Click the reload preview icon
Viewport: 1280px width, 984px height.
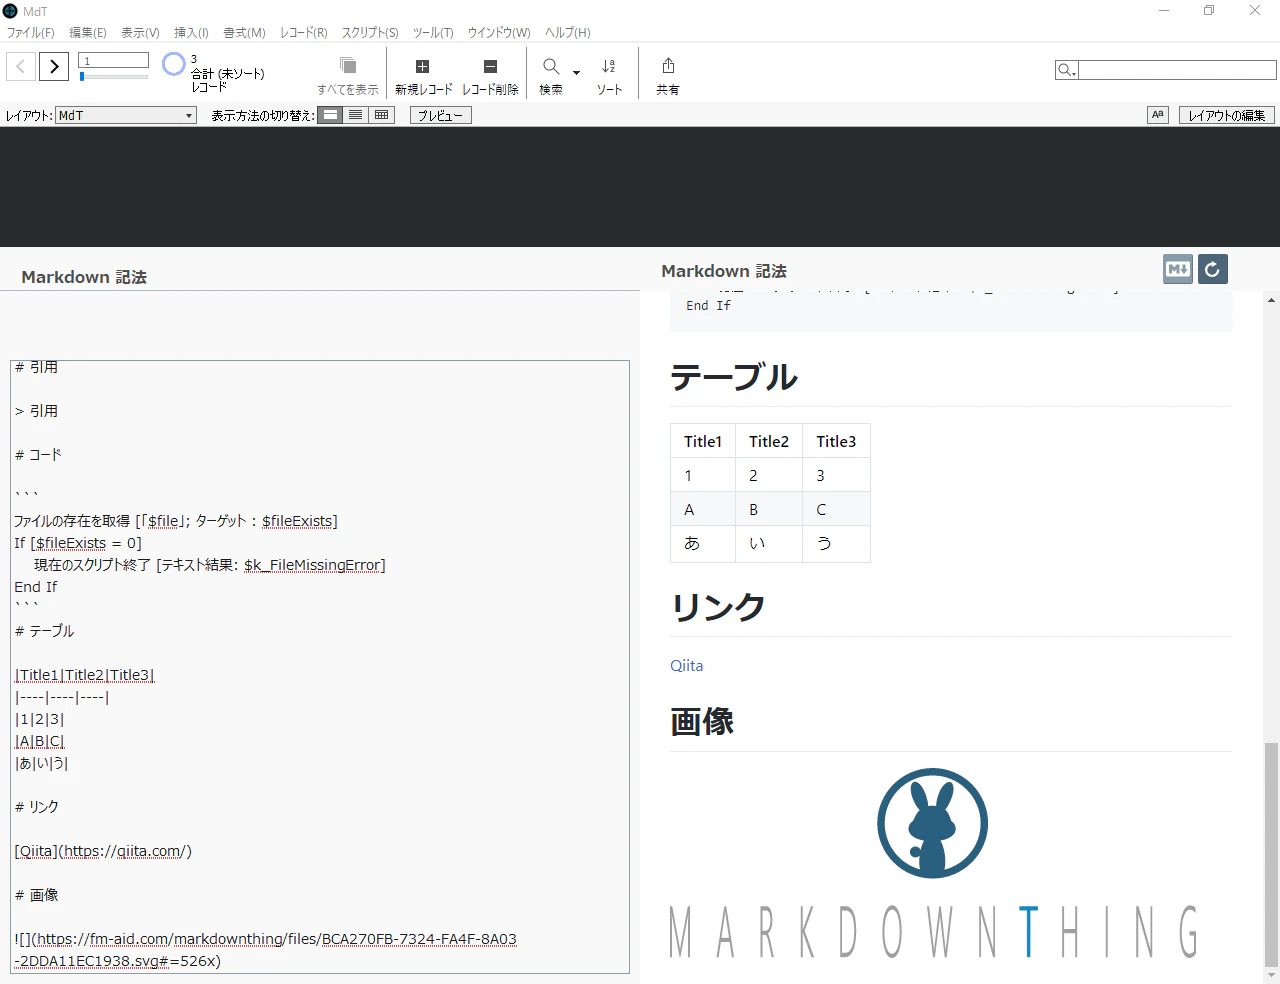[x=1213, y=269]
